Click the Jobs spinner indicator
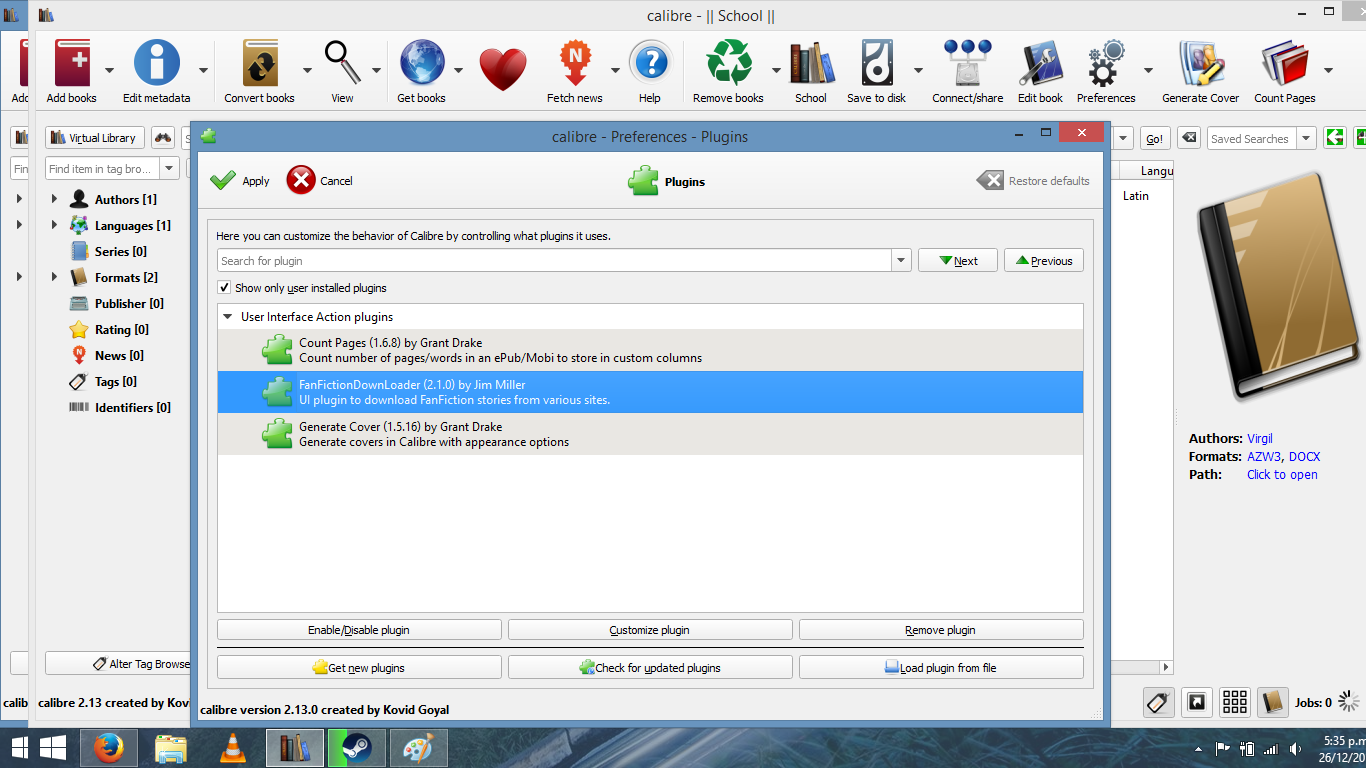 (1349, 702)
